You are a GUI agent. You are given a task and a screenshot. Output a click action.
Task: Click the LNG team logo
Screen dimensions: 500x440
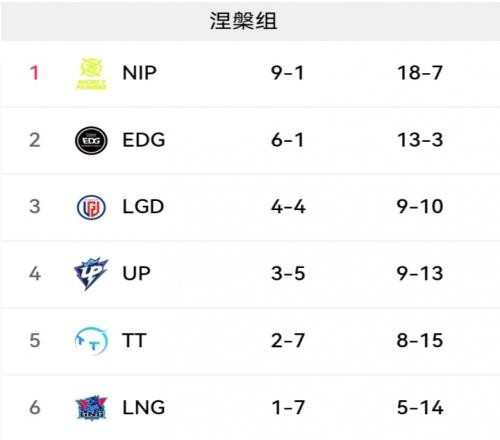(x=91, y=408)
